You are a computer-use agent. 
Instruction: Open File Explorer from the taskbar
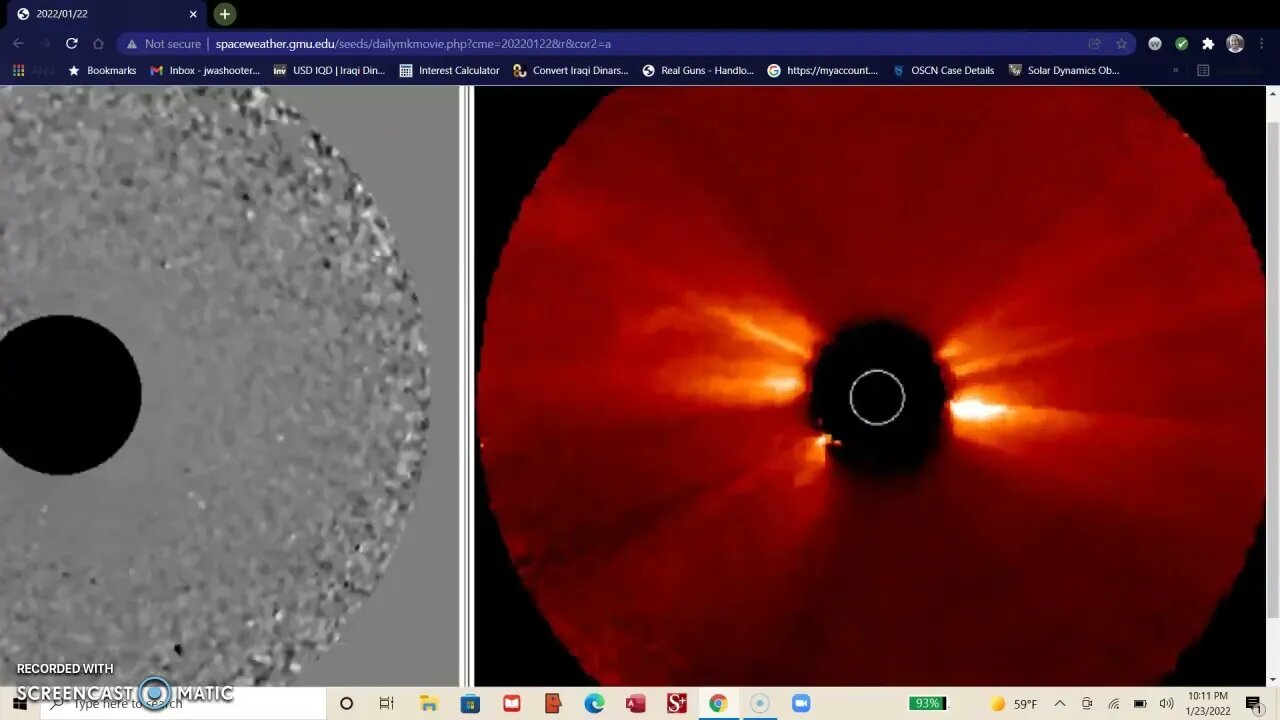pyautogui.click(x=428, y=703)
